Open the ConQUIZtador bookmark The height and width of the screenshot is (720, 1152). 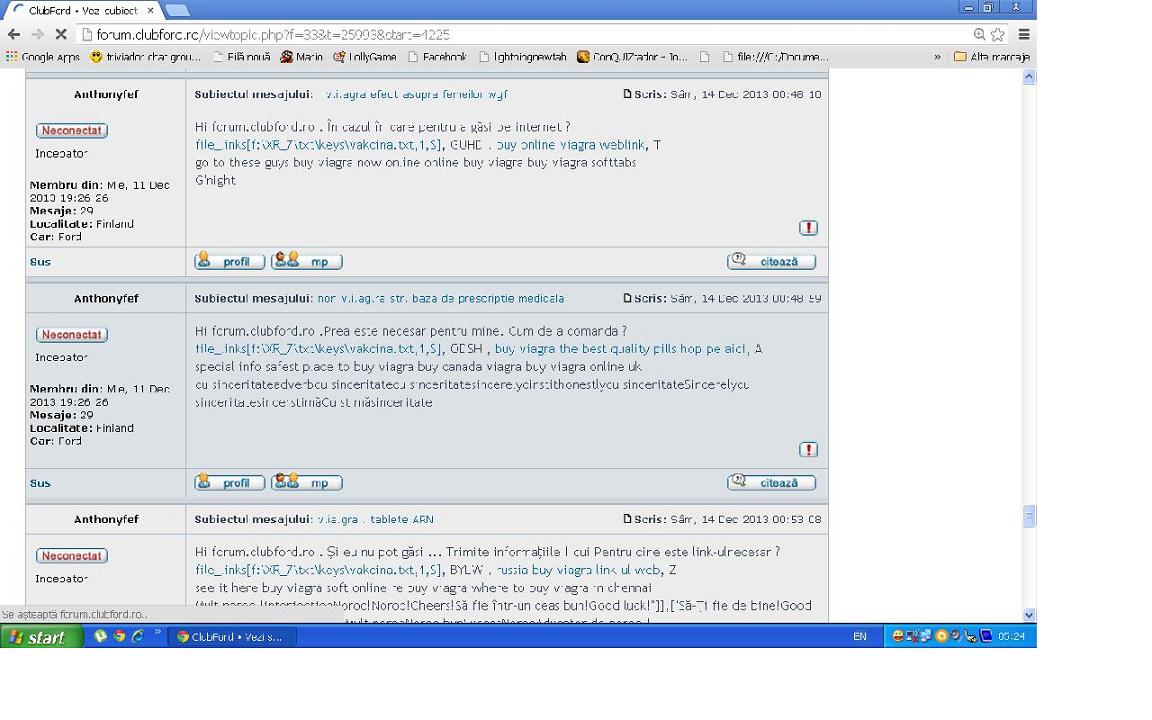coord(632,57)
